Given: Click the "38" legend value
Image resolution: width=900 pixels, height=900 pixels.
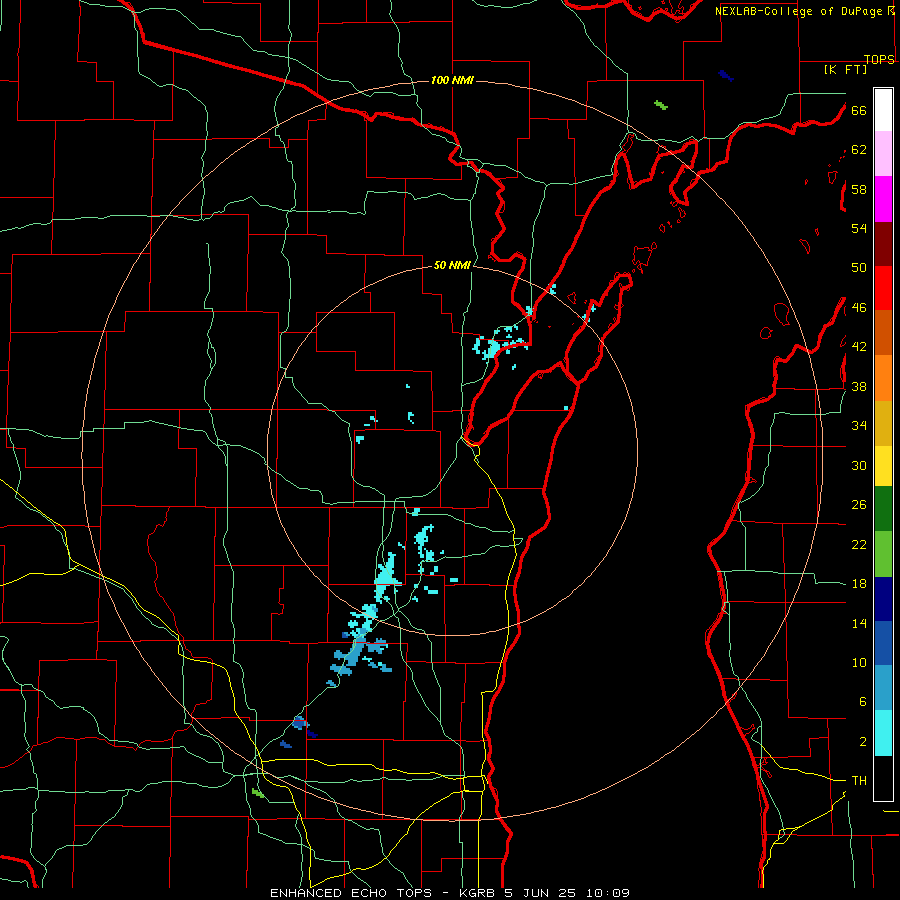Looking at the screenshot, I should pyautogui.click(x=859, y=386).
